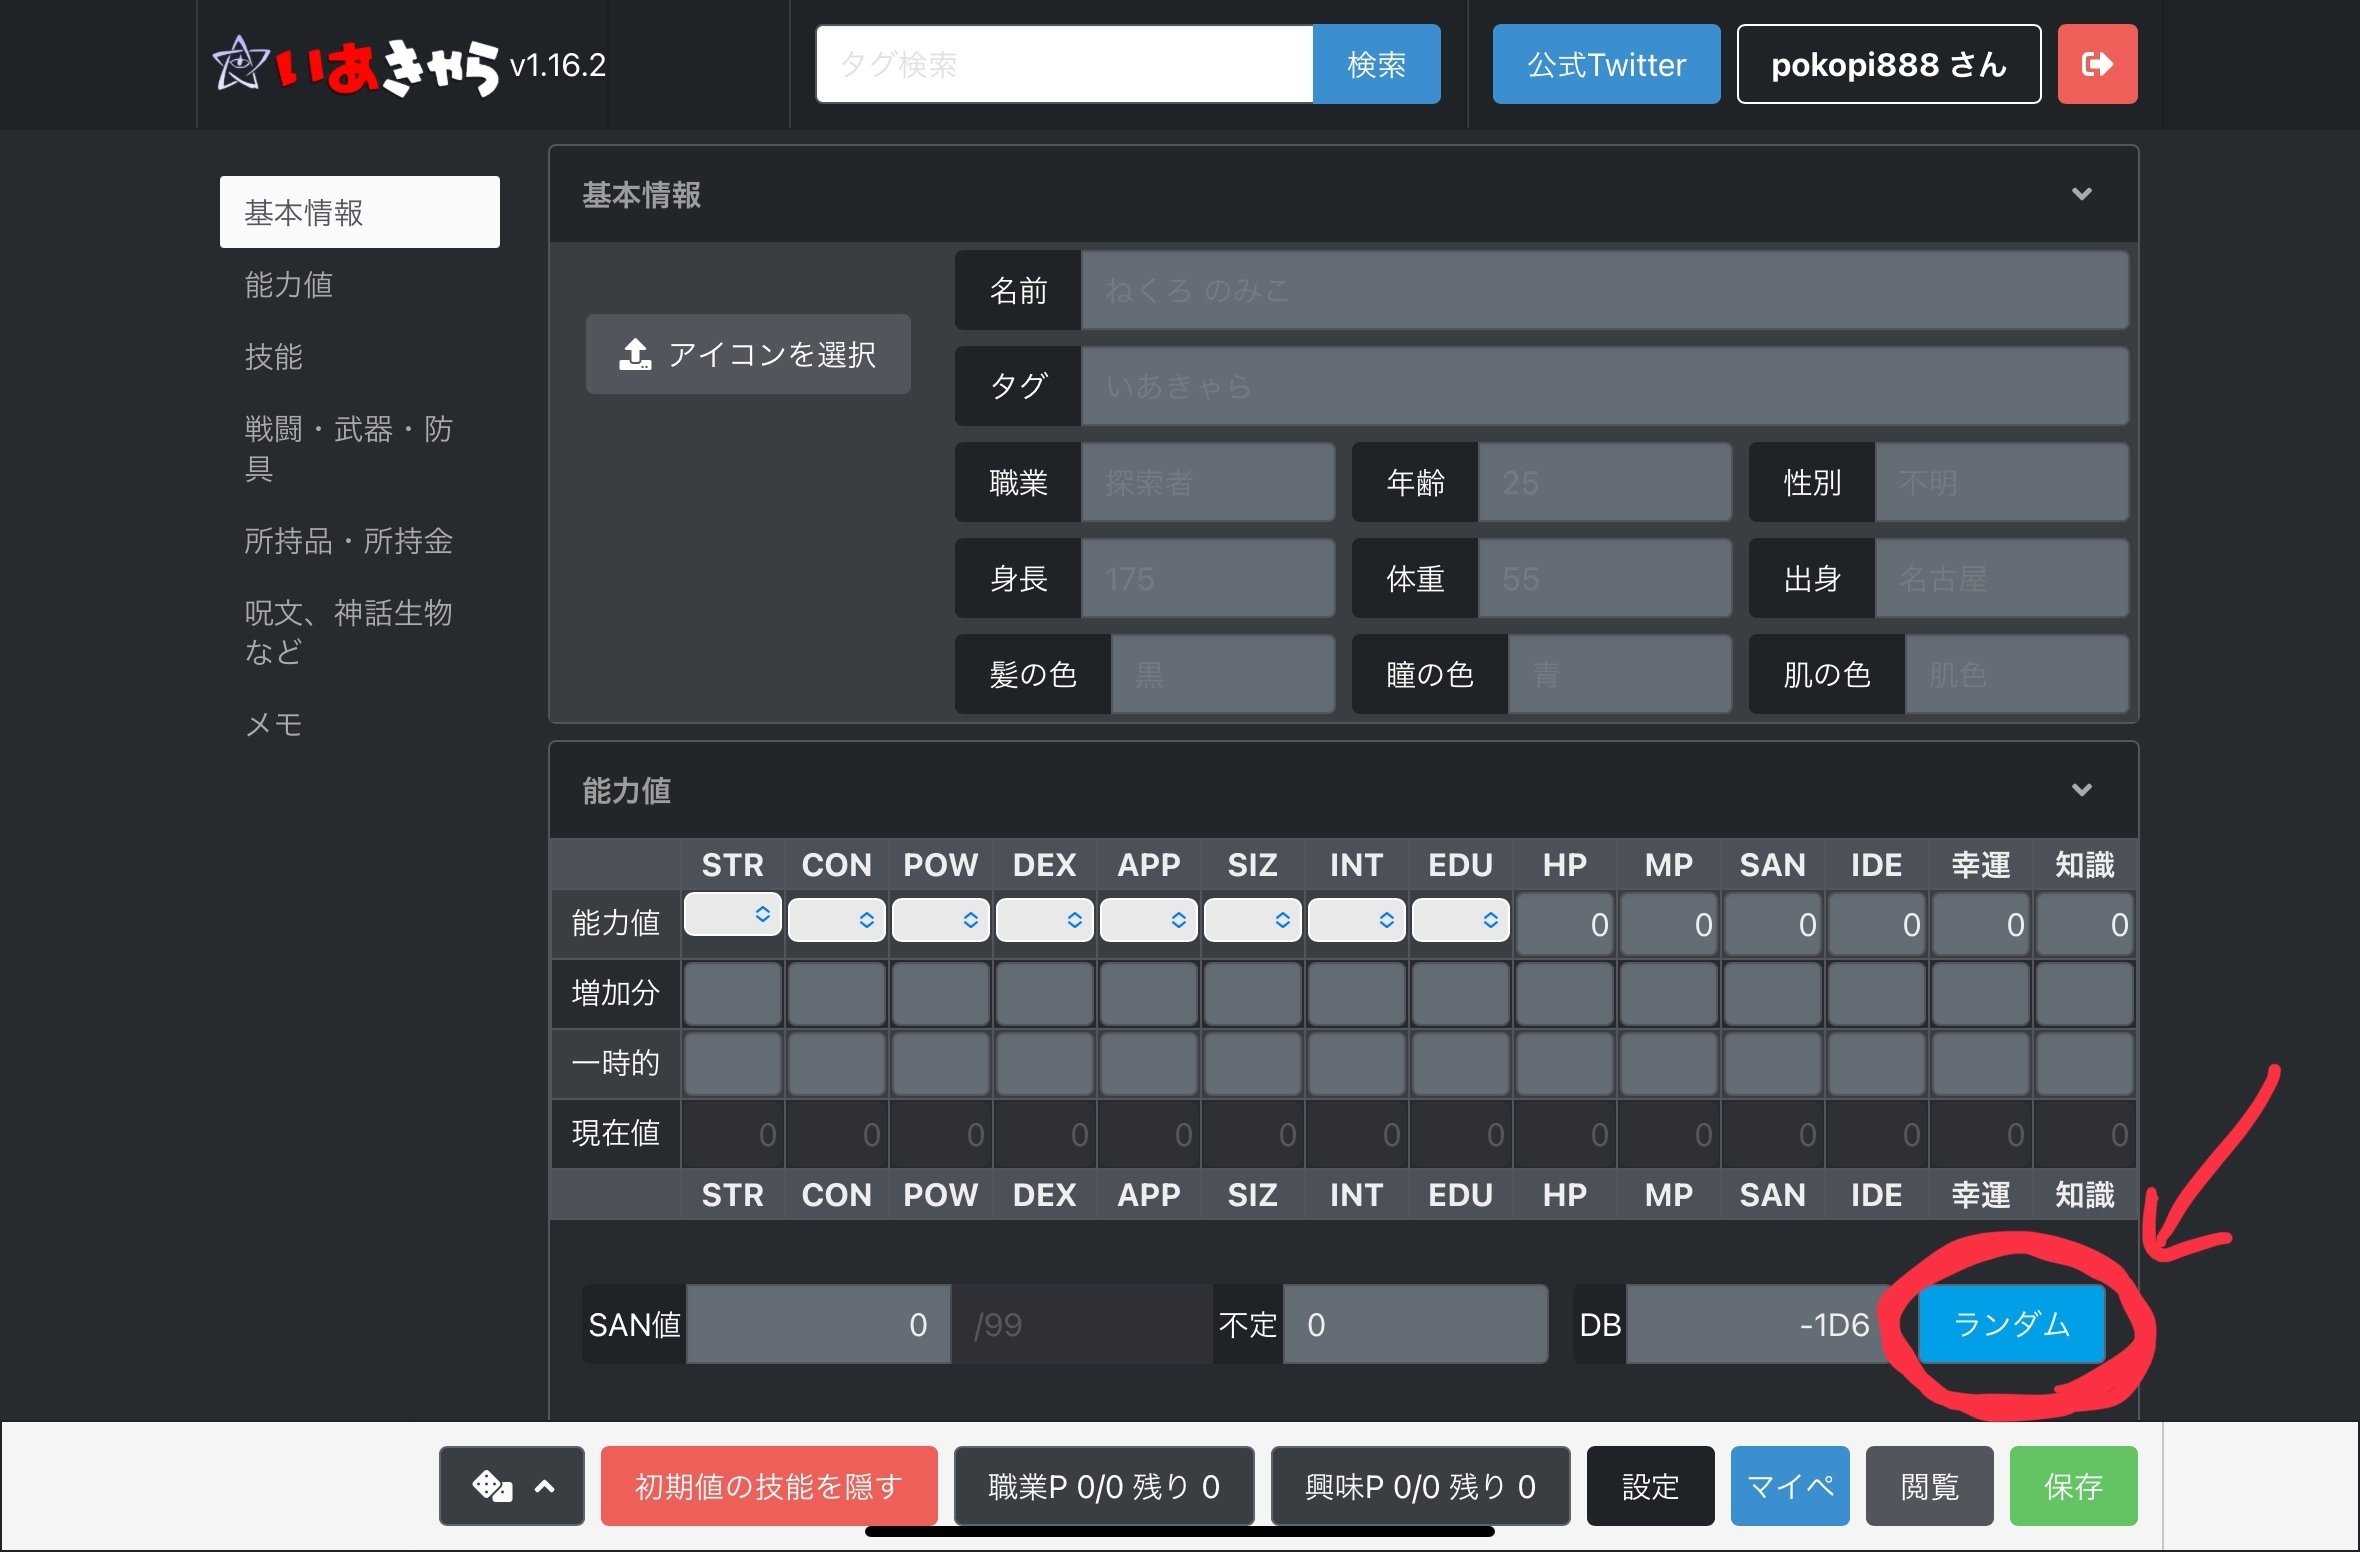Click the 出身 birthplace field
This screenshot has height=1552, width=2360.
(x=2001, y=578)
